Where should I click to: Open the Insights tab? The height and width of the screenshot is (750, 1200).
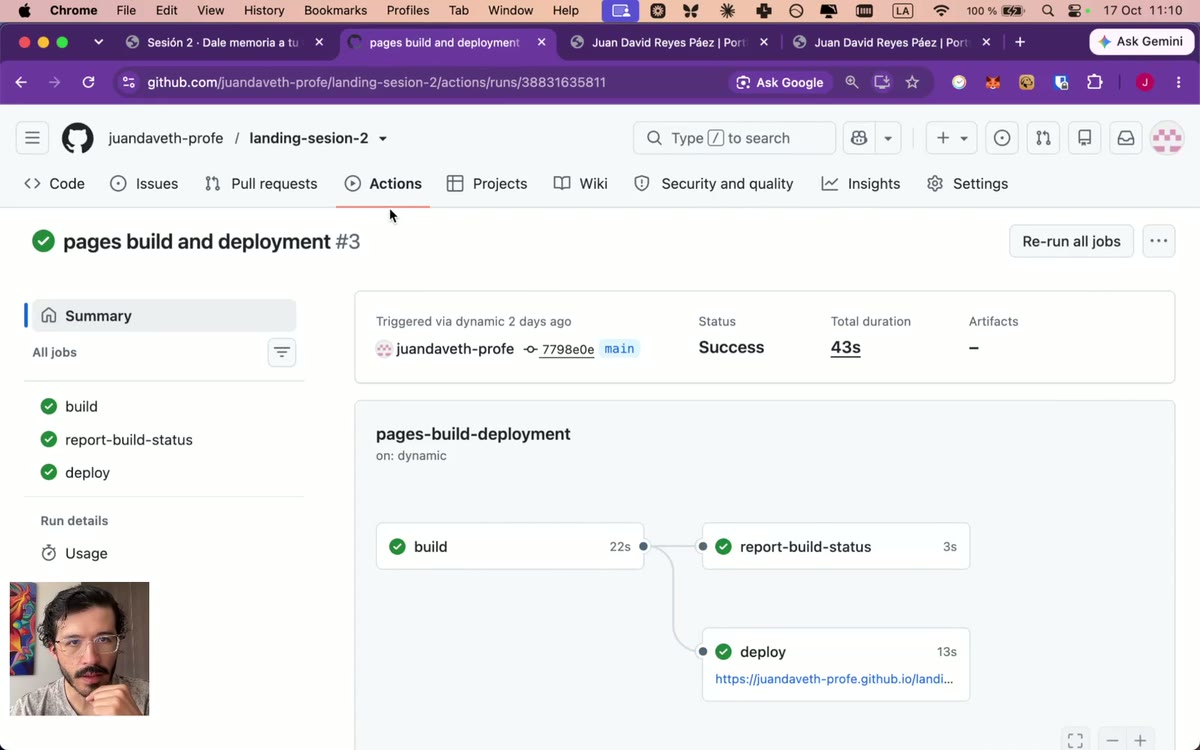pos(861,183)
